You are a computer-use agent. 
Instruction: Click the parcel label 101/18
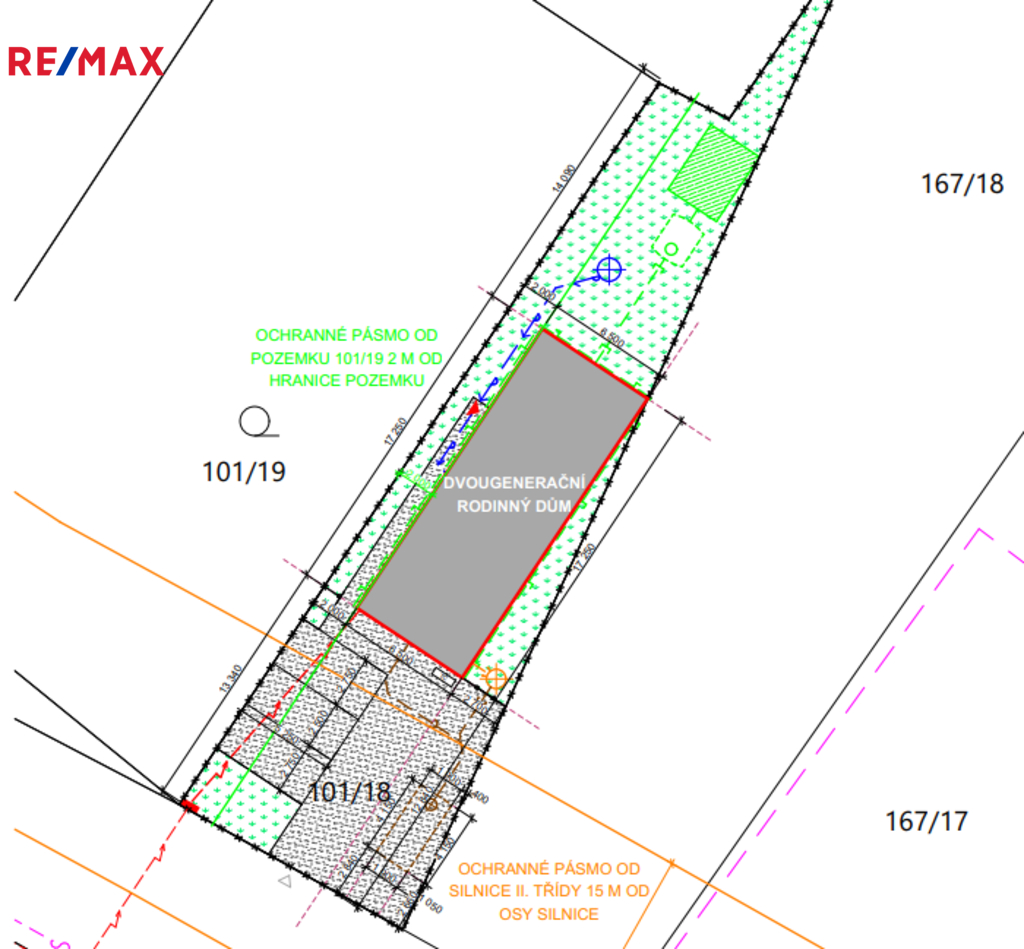[x=349, y=792]
